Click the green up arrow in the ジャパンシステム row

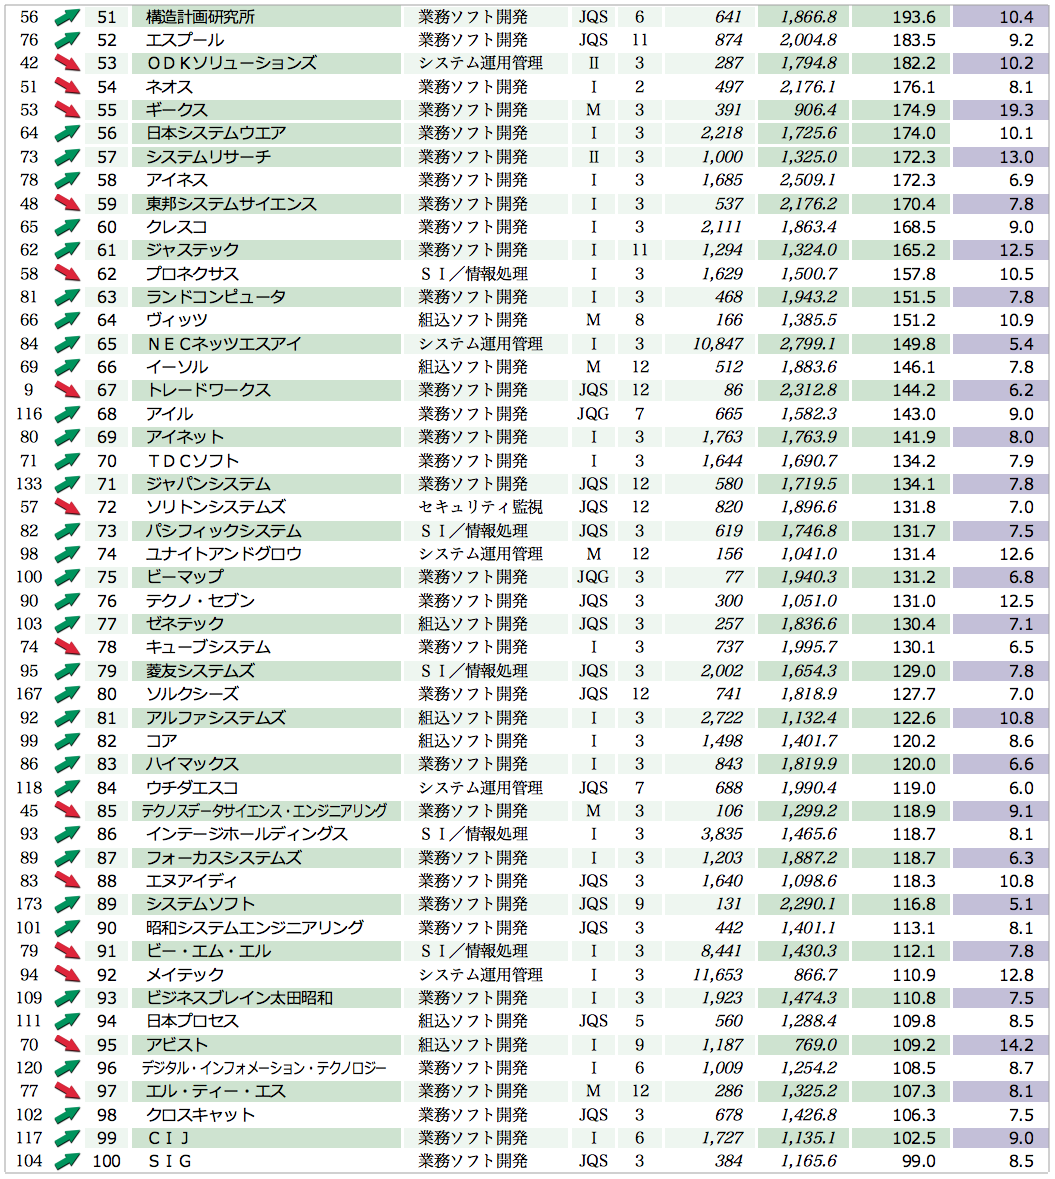67,483
